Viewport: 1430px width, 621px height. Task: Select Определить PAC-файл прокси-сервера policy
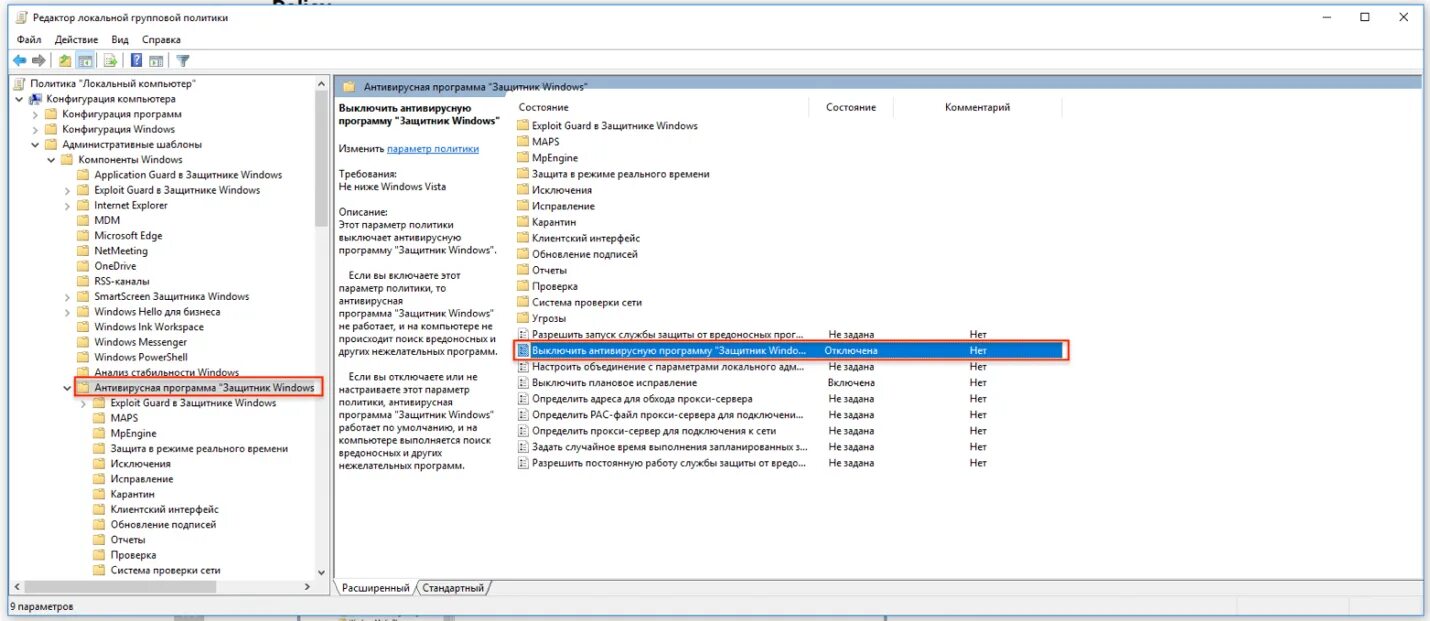(x=668, y=415)
